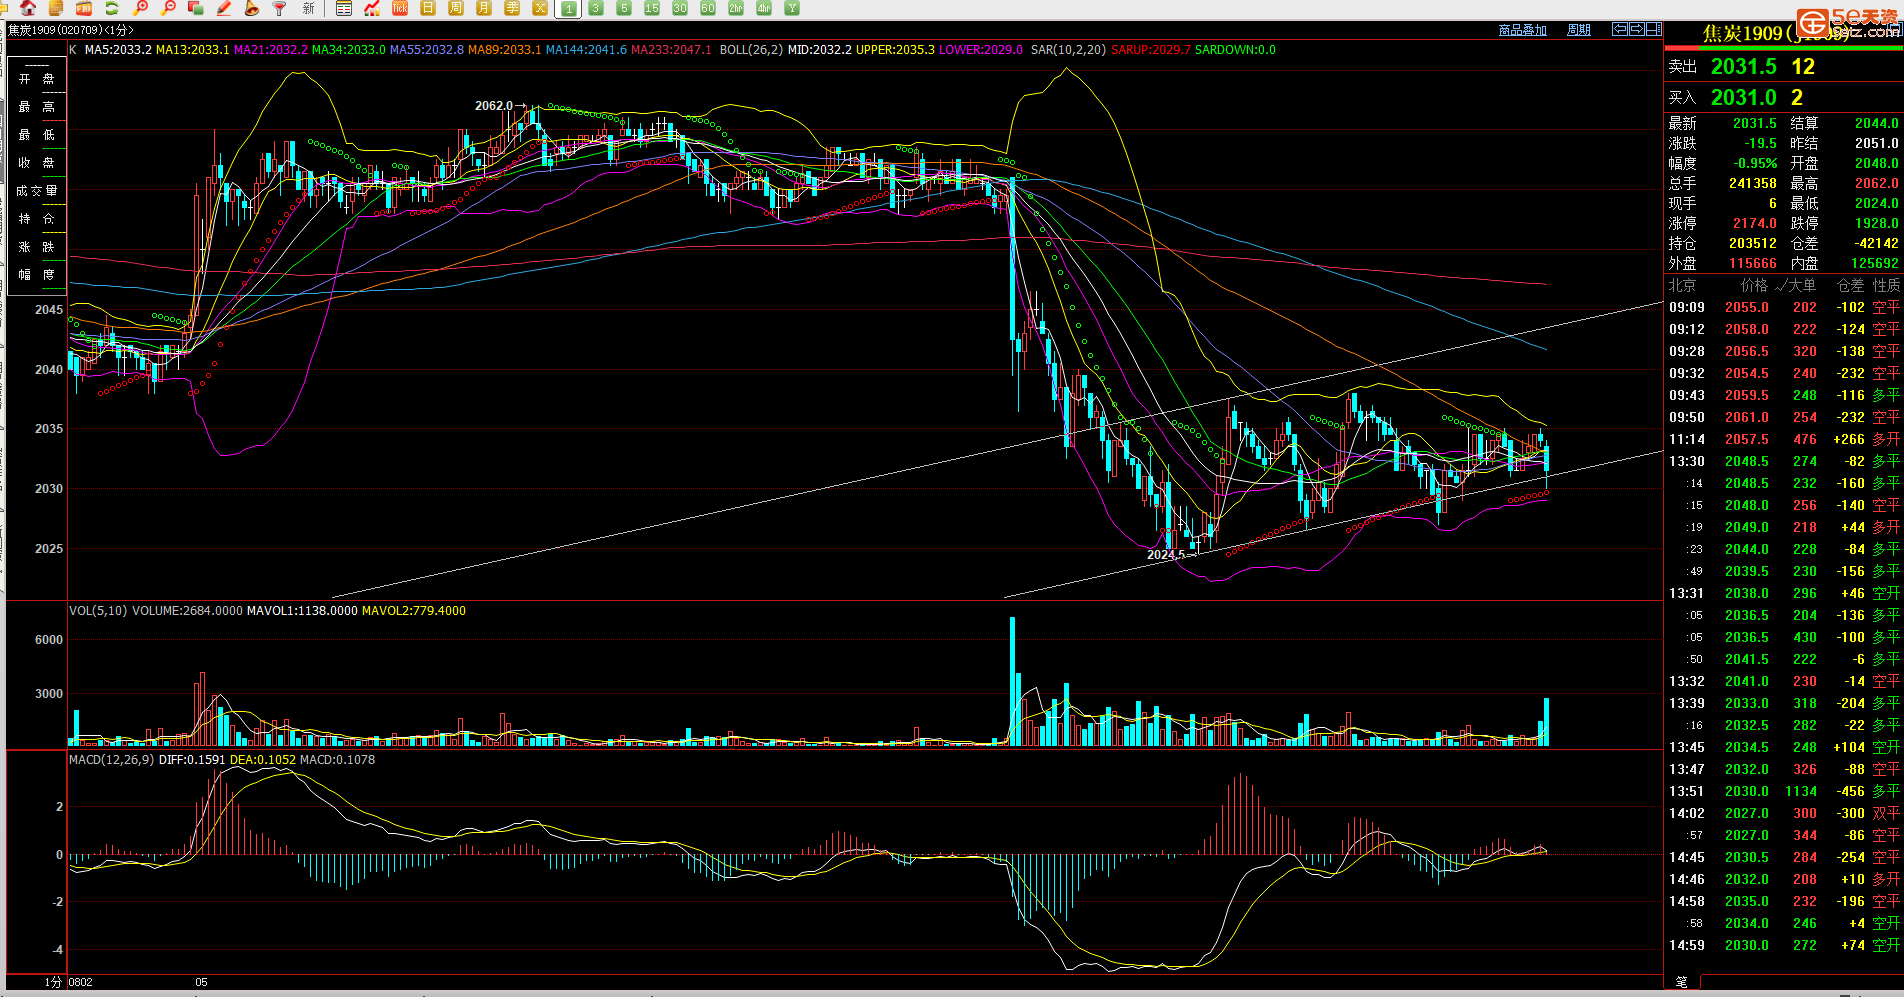
Task: Click the SAR(10,2,20) indicator label
Action: (x=1068, y=50)
